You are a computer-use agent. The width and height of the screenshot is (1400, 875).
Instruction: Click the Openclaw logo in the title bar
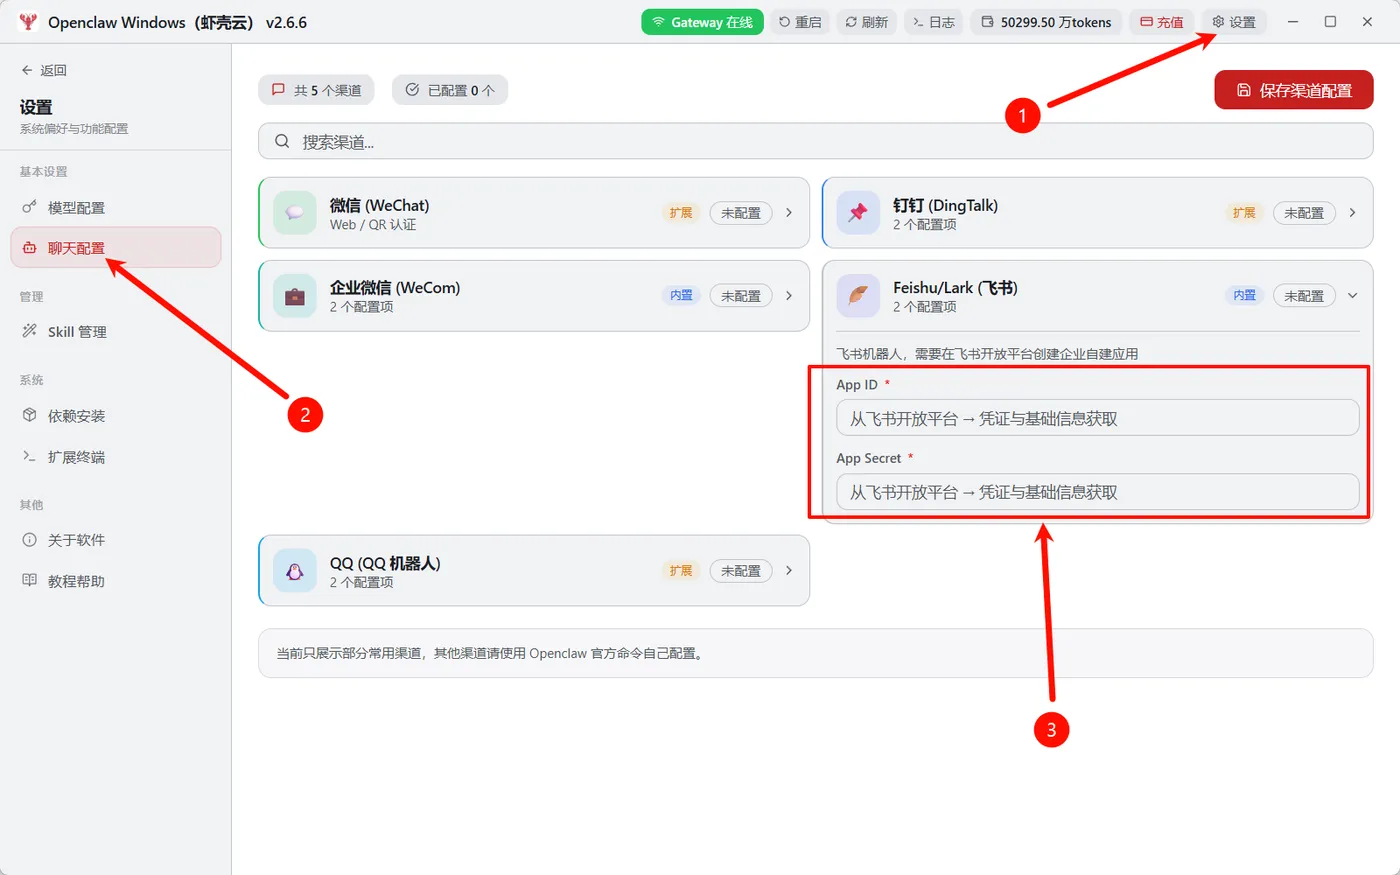(x=27, y=22)
